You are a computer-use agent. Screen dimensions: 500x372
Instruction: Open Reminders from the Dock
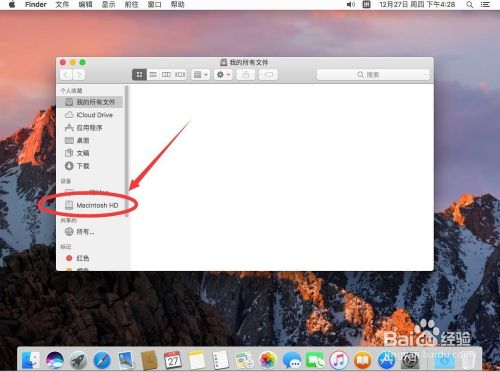click(x=220, y=360)
